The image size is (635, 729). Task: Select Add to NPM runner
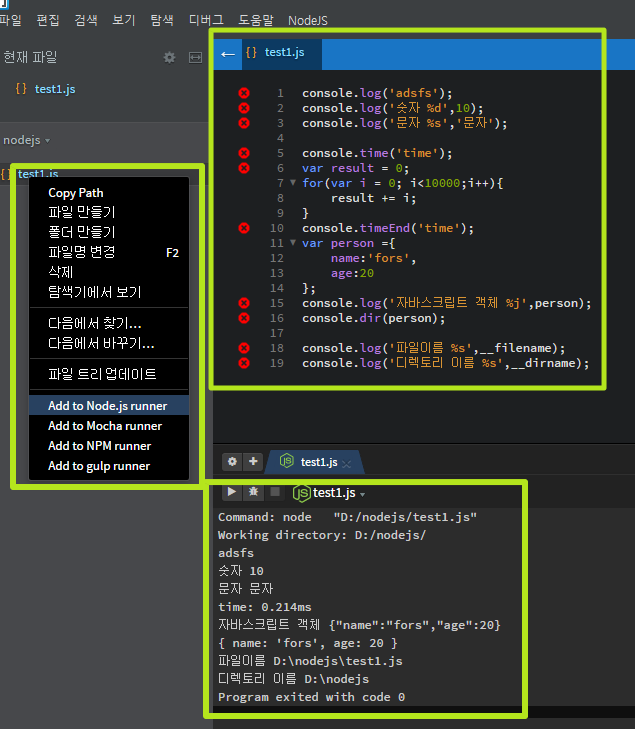click(x=109, y=445)
